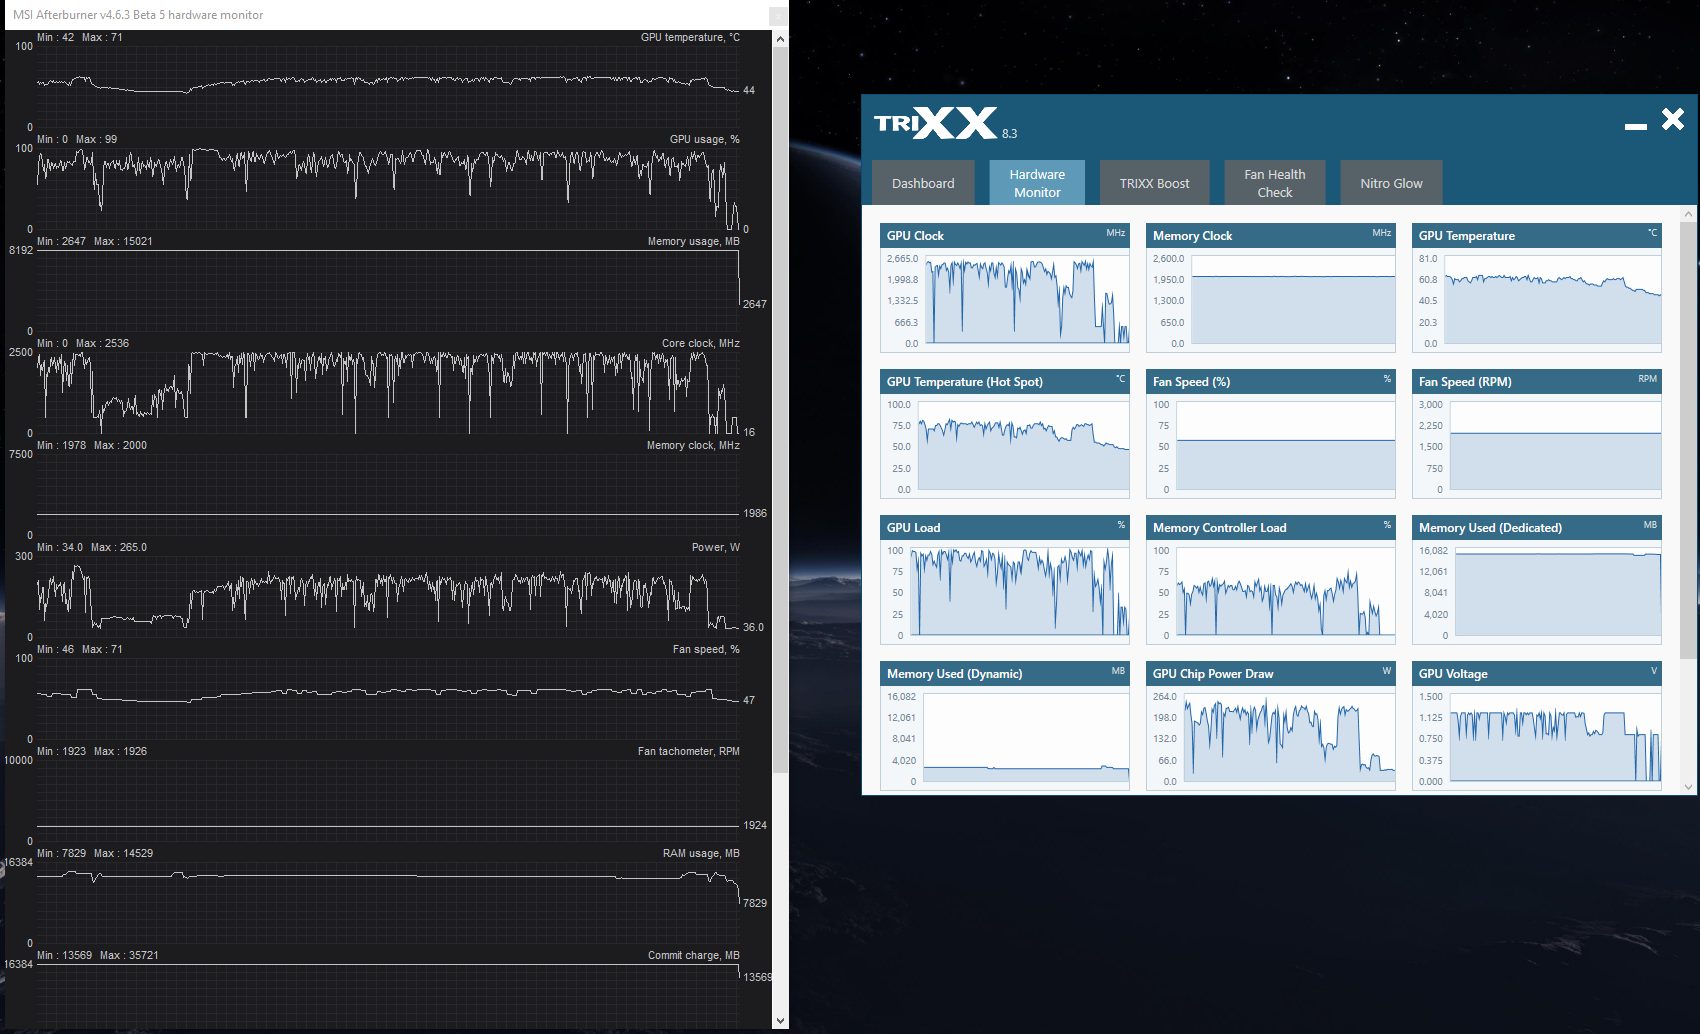The height and width of the screenshot is (1034, 1700).
Task: Close the TRIXX window
Action: coord(1673,120)
